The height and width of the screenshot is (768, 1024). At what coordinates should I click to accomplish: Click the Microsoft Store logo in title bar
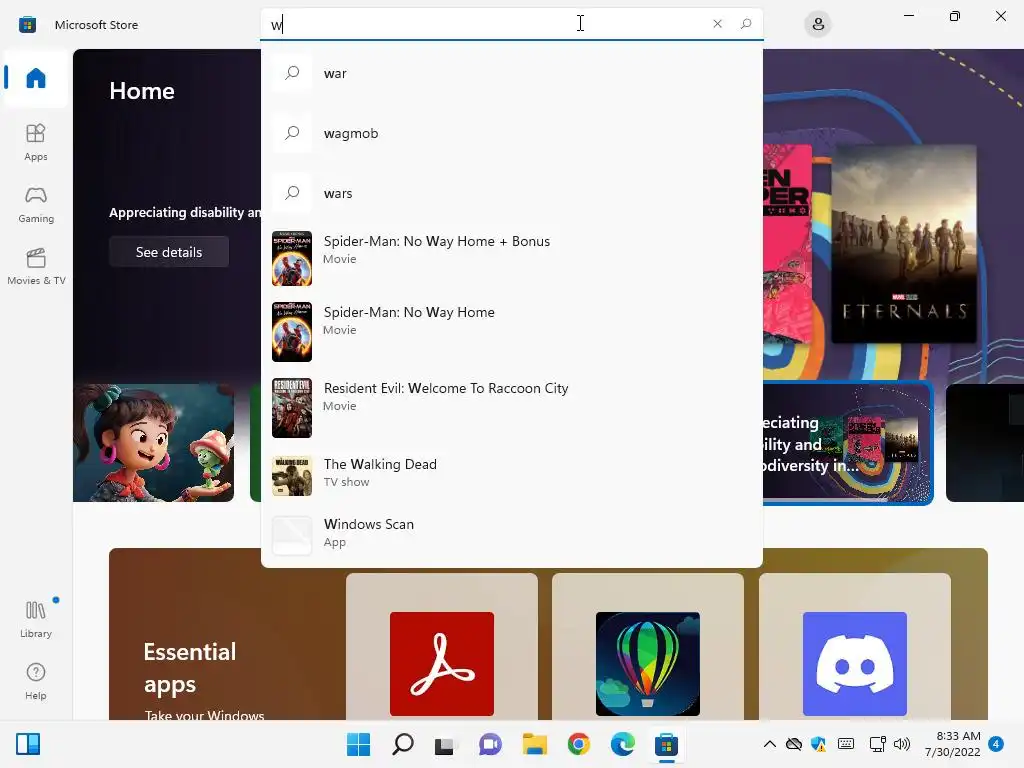coord(27,25)
